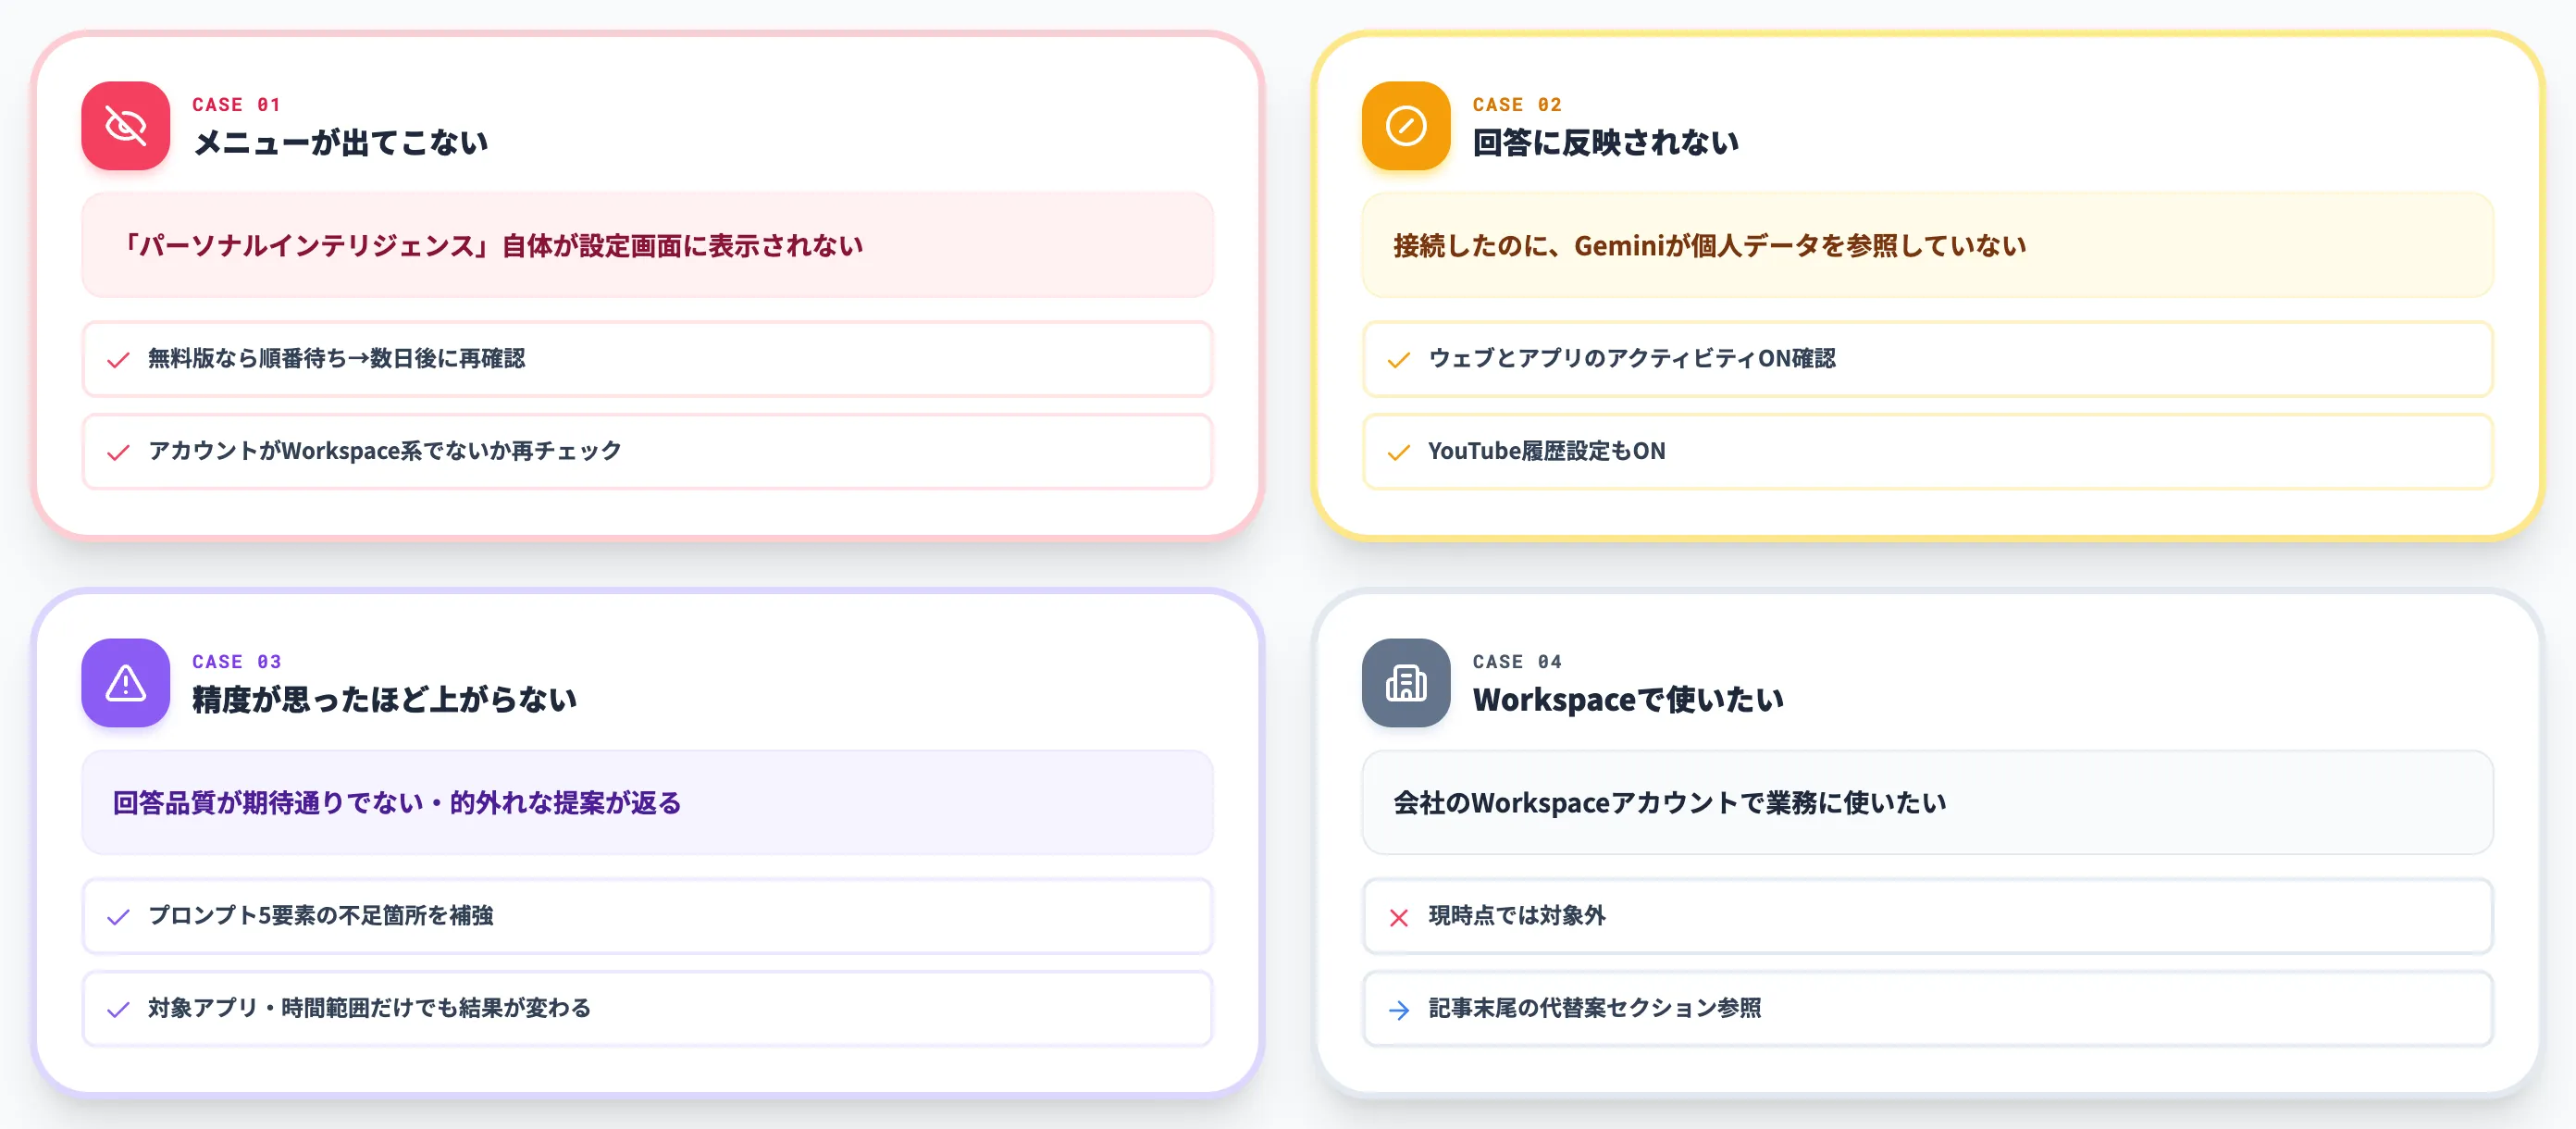This screenshot has width=2576, height=1129.
Task: Click the heading 回答に反映されない
Action: pyautogui.click(x=1605, y=143)
